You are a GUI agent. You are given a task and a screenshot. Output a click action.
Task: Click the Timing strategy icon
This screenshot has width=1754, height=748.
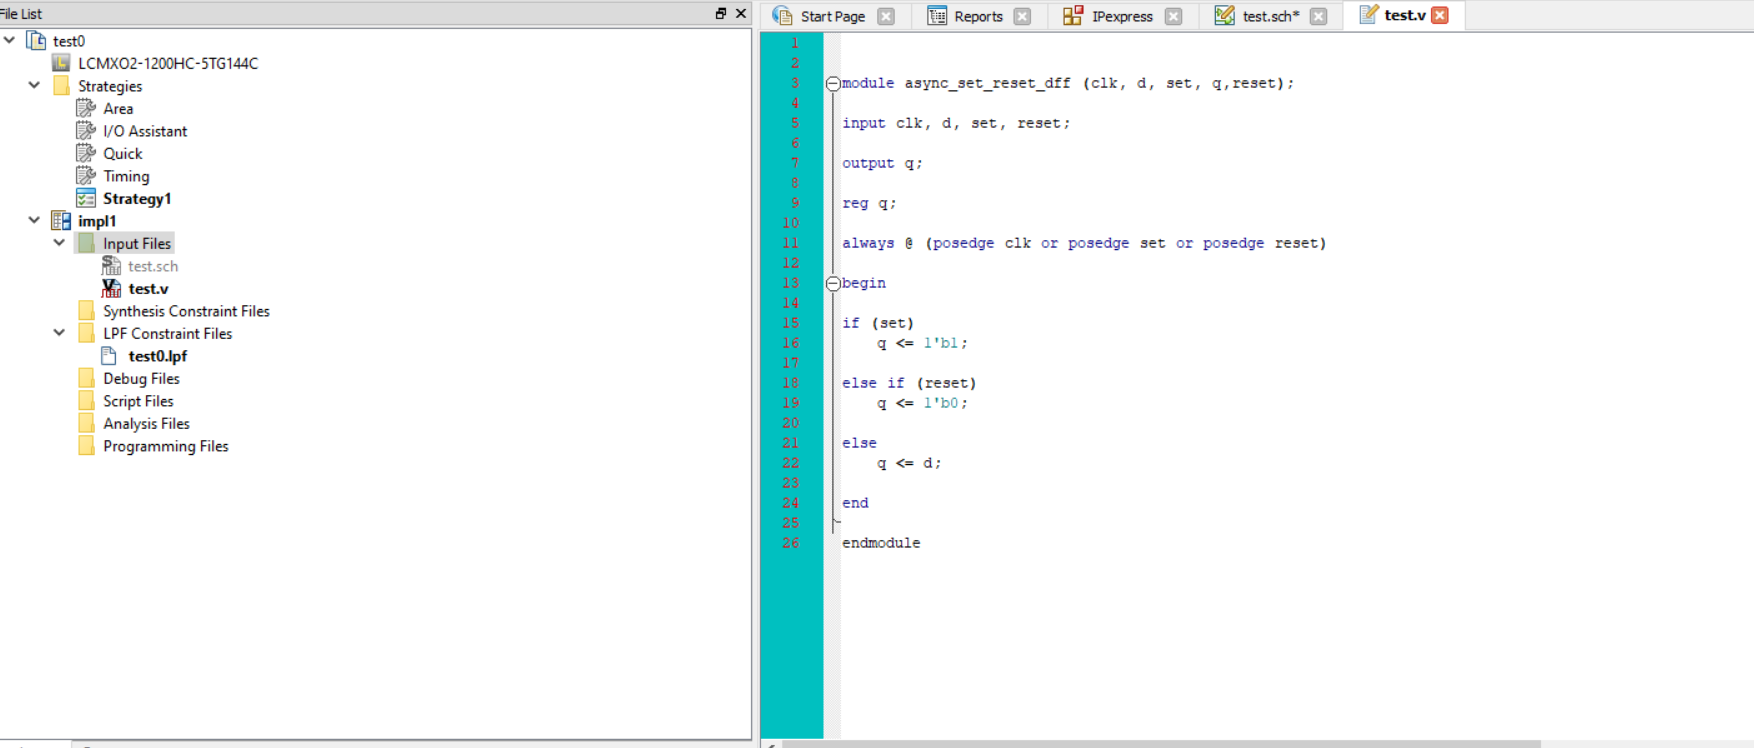(86, 176)
